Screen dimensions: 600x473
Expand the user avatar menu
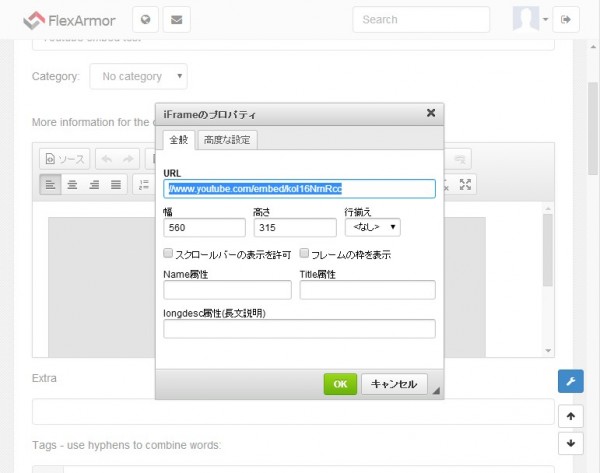(x=530, y=19)
